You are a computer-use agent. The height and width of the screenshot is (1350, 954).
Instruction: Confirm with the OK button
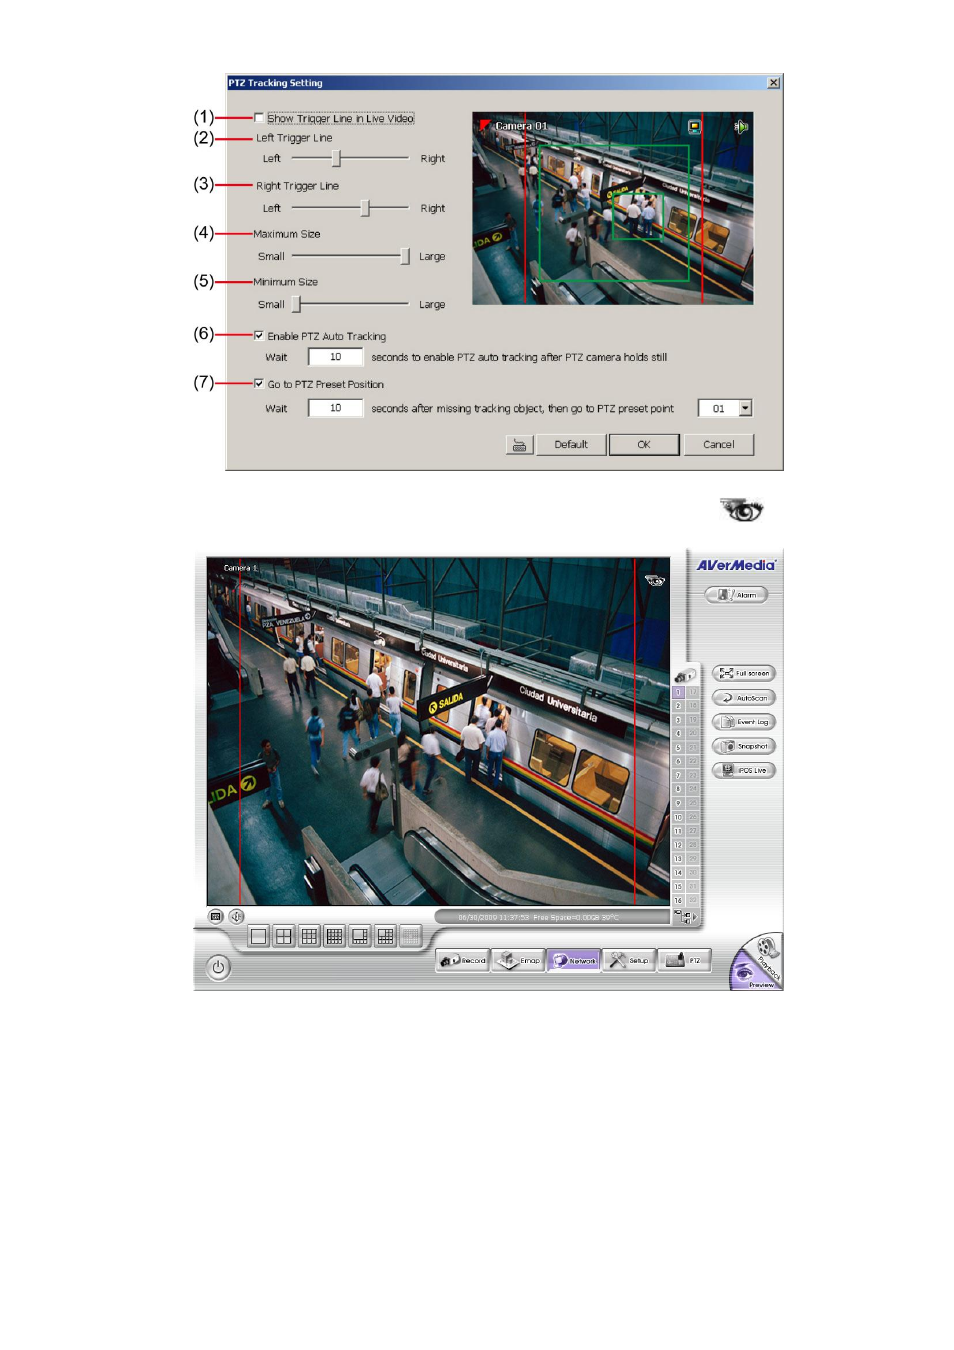point(644,445)
